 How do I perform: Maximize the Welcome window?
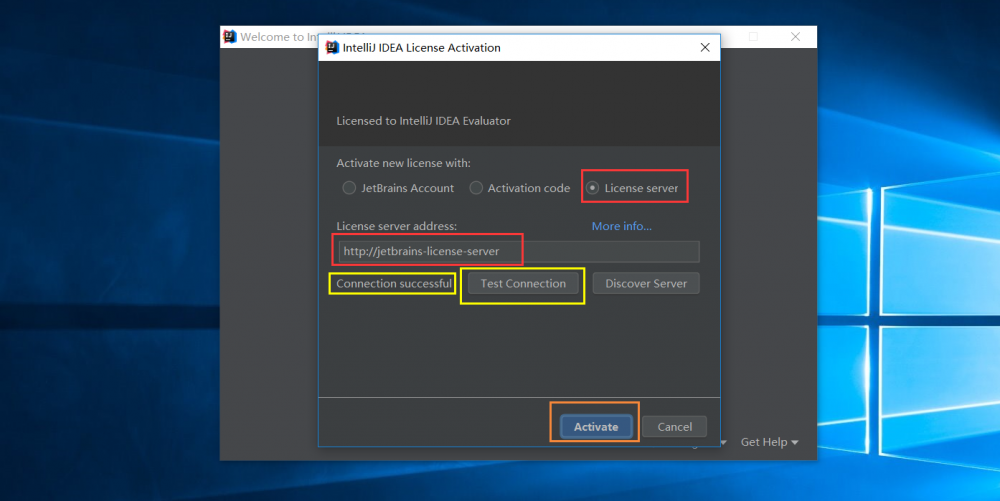click(x=753, y=37)
